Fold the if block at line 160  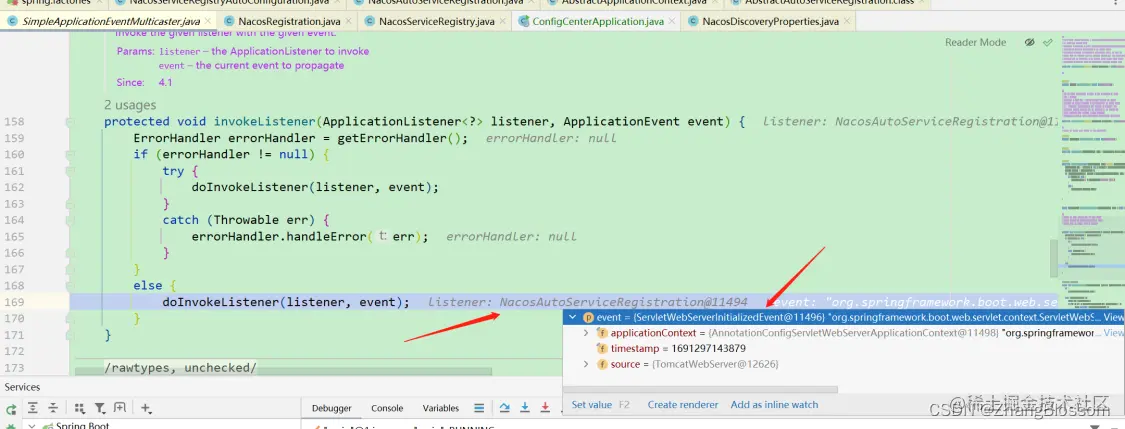70,154
